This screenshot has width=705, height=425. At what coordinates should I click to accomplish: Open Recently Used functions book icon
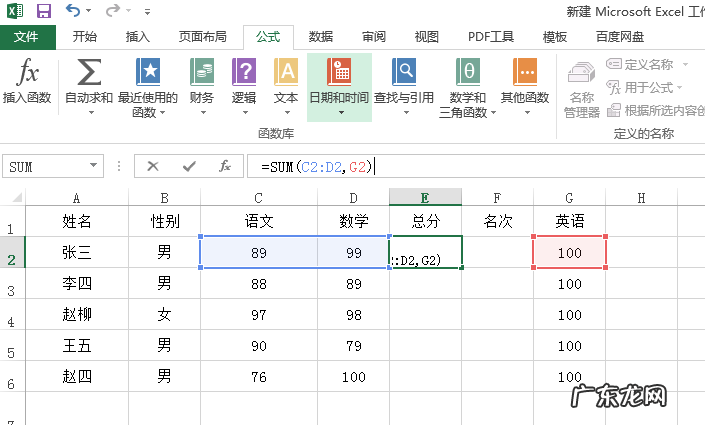point(148,72)
